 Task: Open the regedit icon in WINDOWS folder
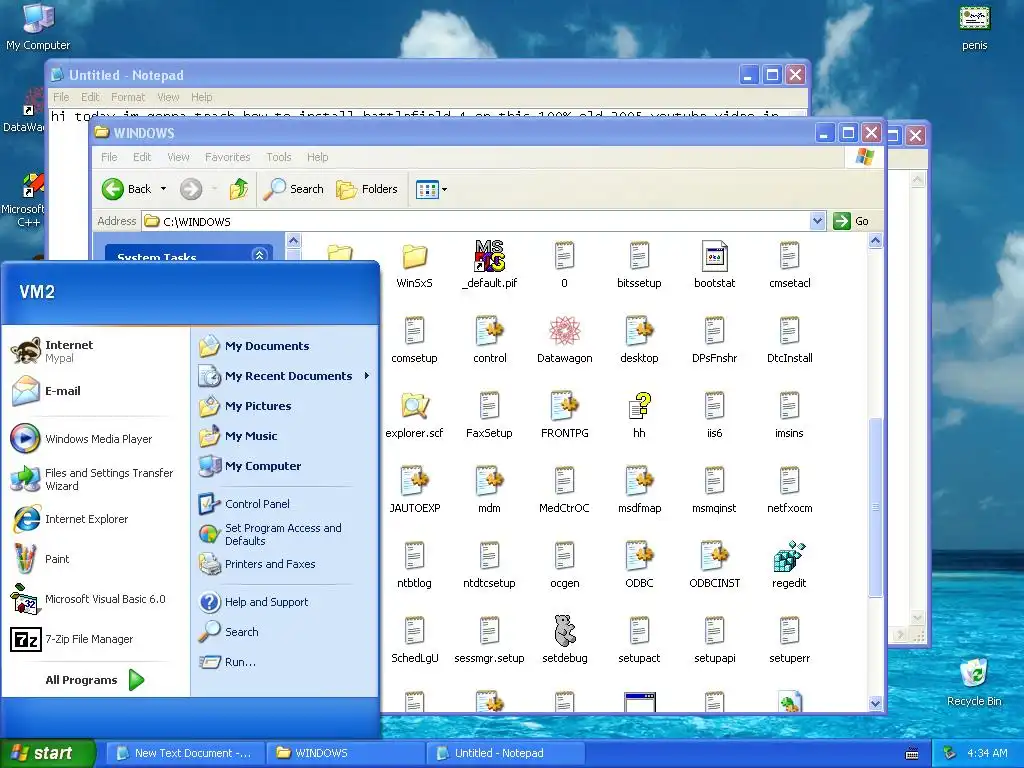pos(790,556)
